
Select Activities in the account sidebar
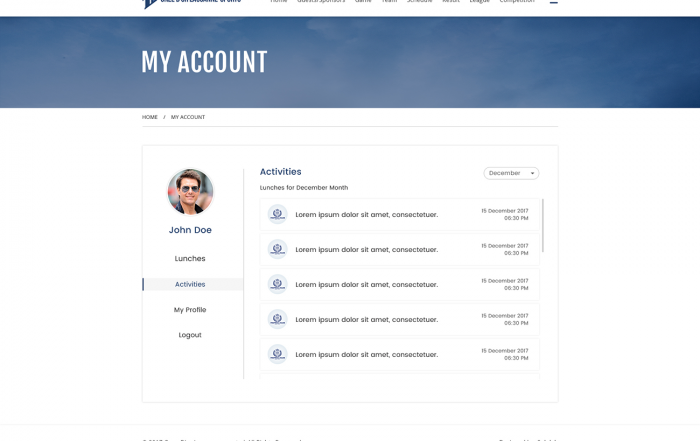point(193,284)
